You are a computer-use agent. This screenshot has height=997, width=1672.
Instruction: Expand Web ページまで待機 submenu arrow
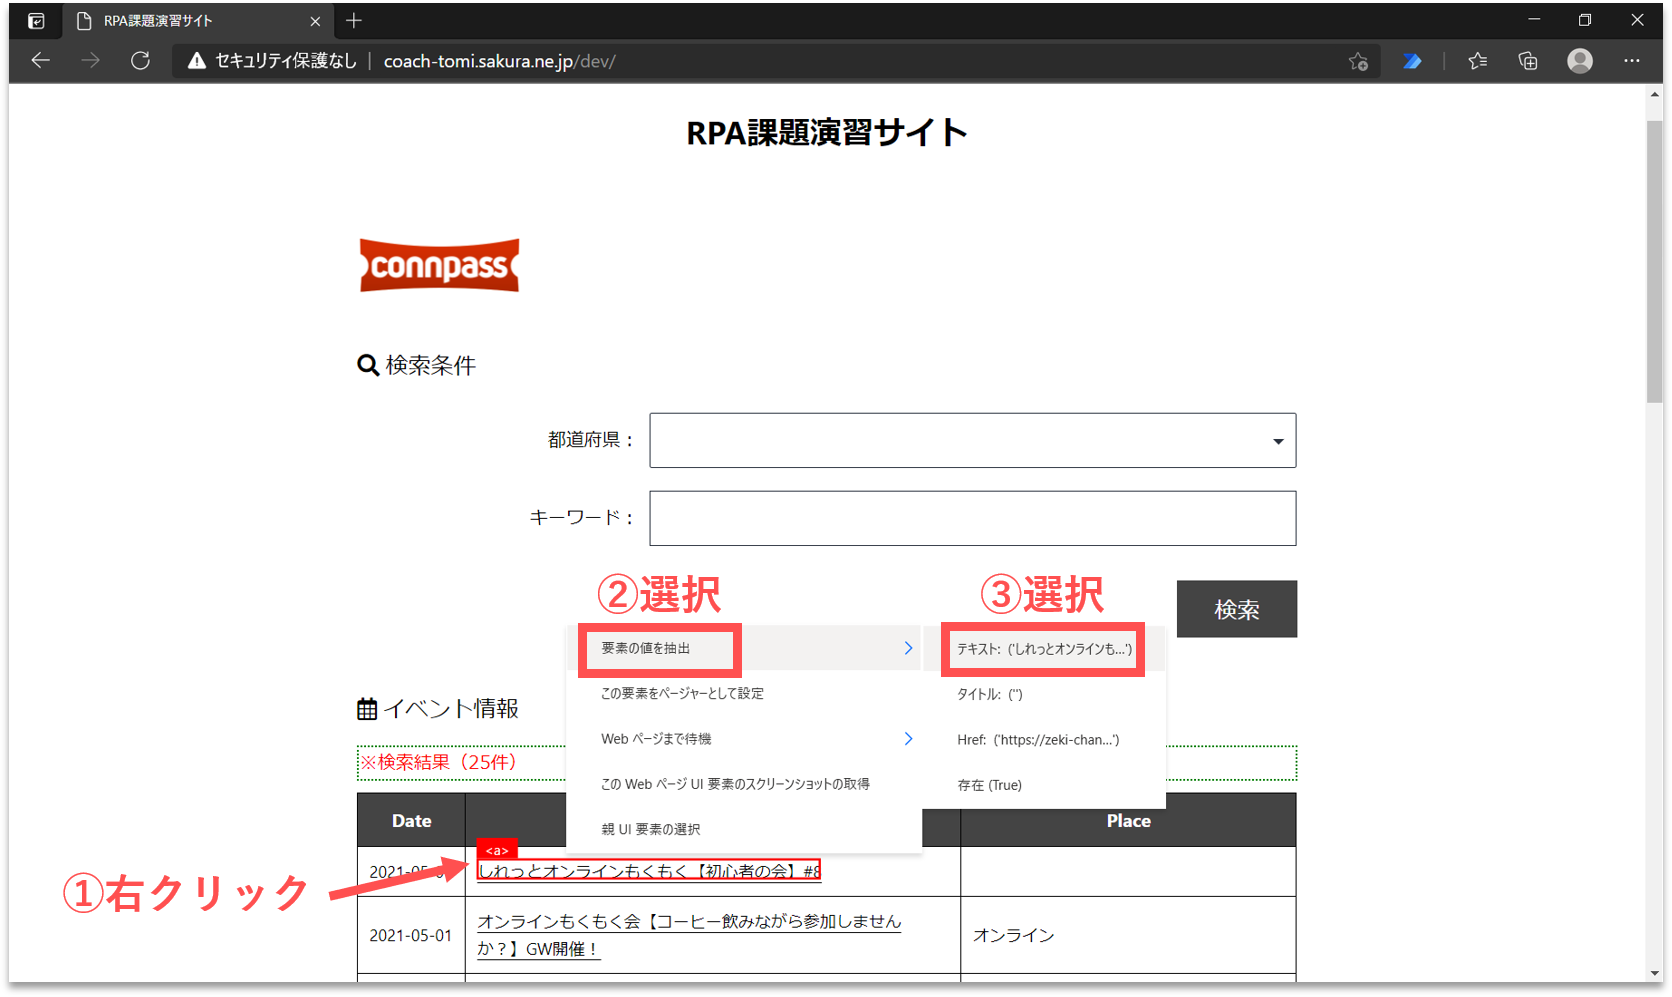[908, 739]
